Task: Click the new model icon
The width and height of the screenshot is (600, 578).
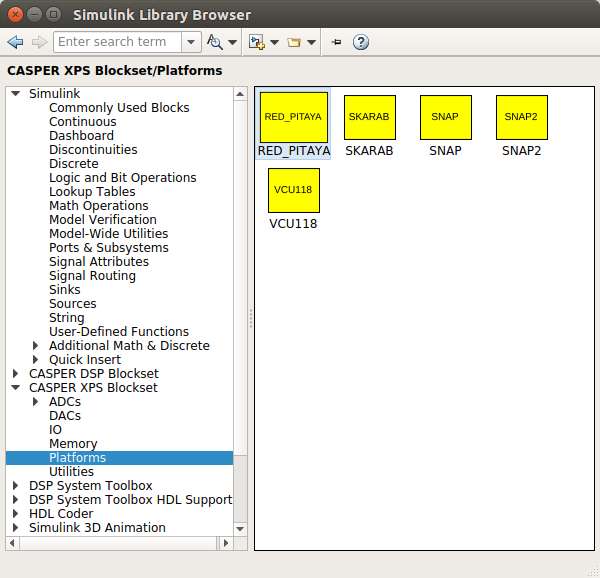Action: tap(256, 42)
